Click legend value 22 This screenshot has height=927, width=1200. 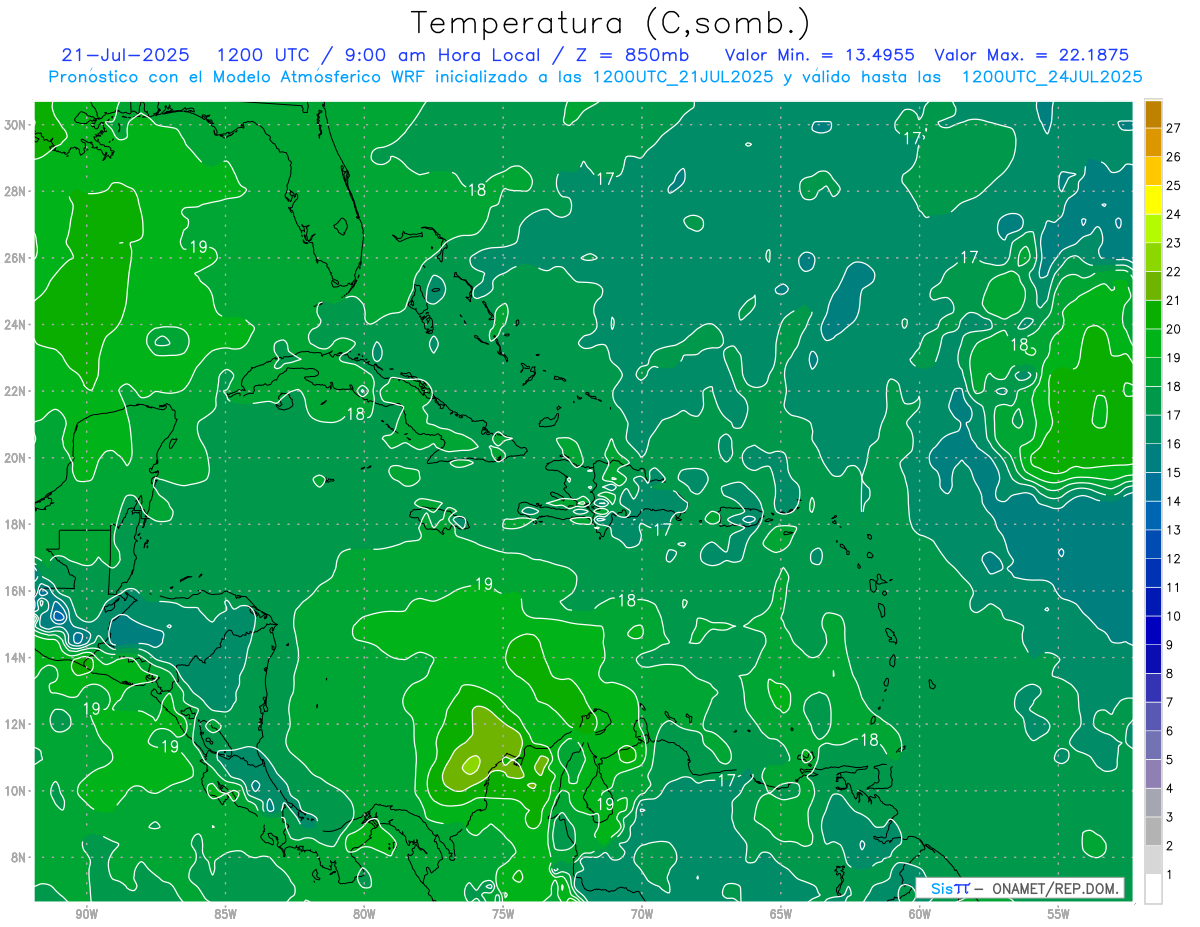(x=1174, y=272)
